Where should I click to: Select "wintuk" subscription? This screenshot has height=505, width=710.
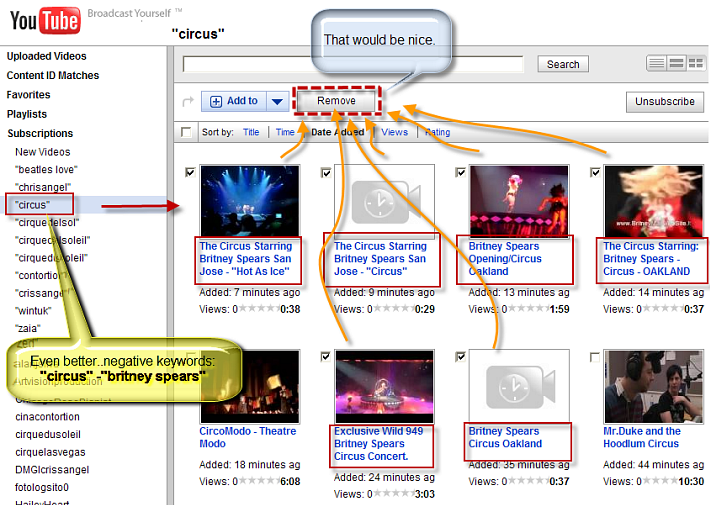33,311
